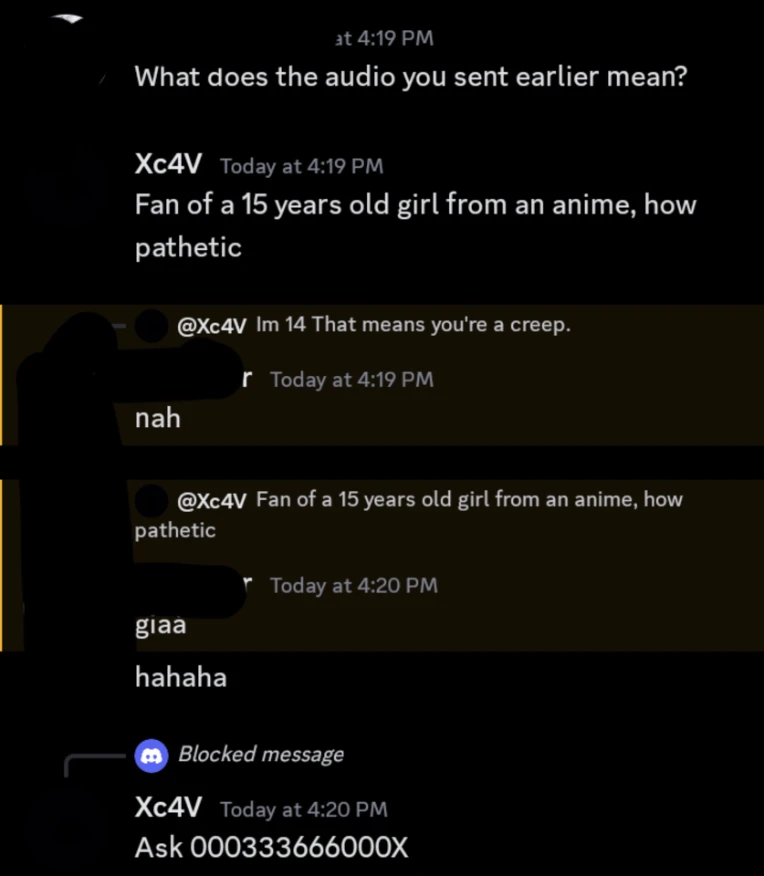Click the reply spine line left of Blocked message
The height and width of the screenshot is (876, 764).
(95, 765)
